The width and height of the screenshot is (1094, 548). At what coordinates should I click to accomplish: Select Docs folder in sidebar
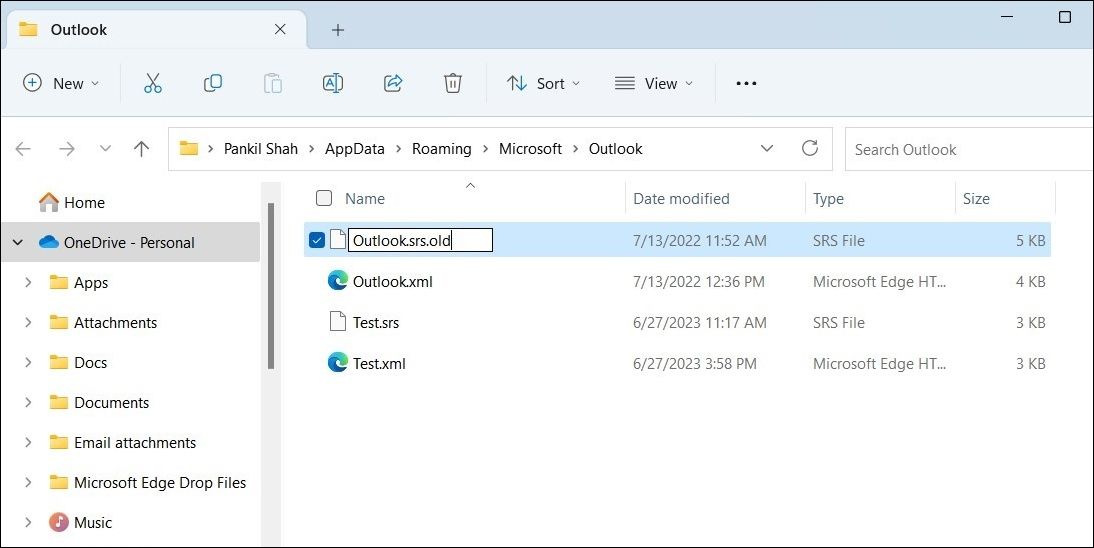point(90,362)
